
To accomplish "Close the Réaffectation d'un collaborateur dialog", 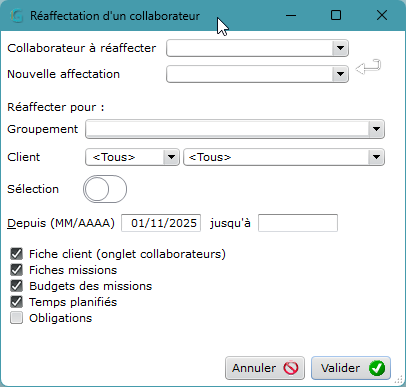I will (x=382, y=15).
